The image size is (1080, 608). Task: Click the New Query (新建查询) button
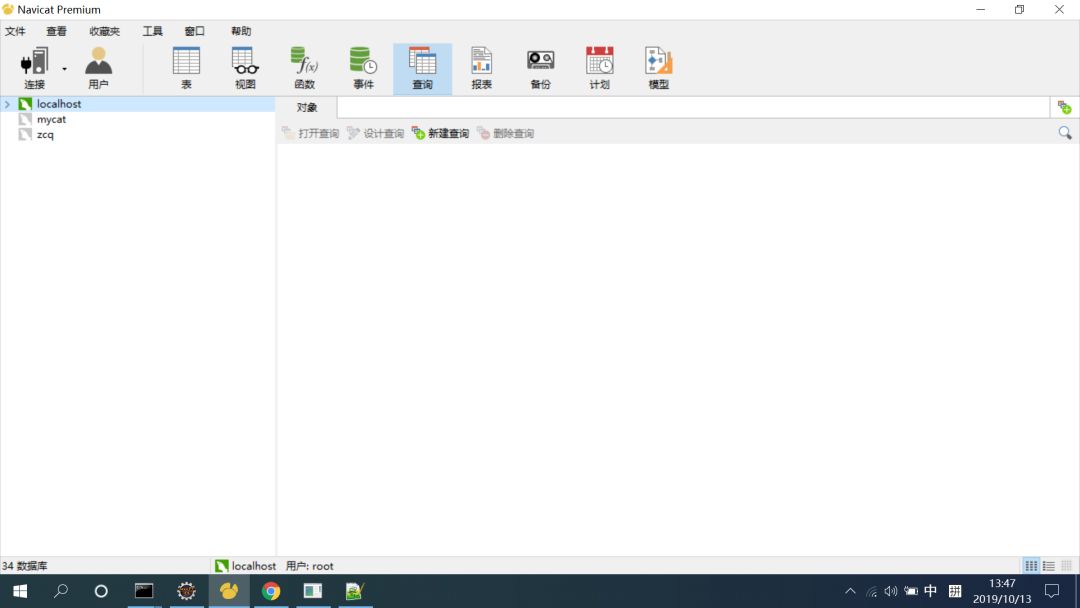(440, 133)
